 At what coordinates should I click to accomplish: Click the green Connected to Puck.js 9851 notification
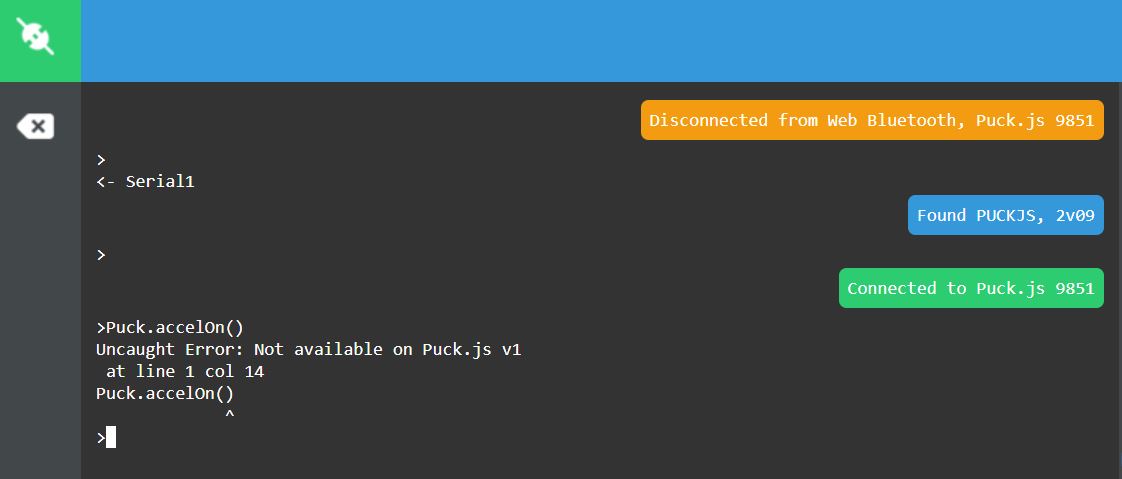coord(971,288)
